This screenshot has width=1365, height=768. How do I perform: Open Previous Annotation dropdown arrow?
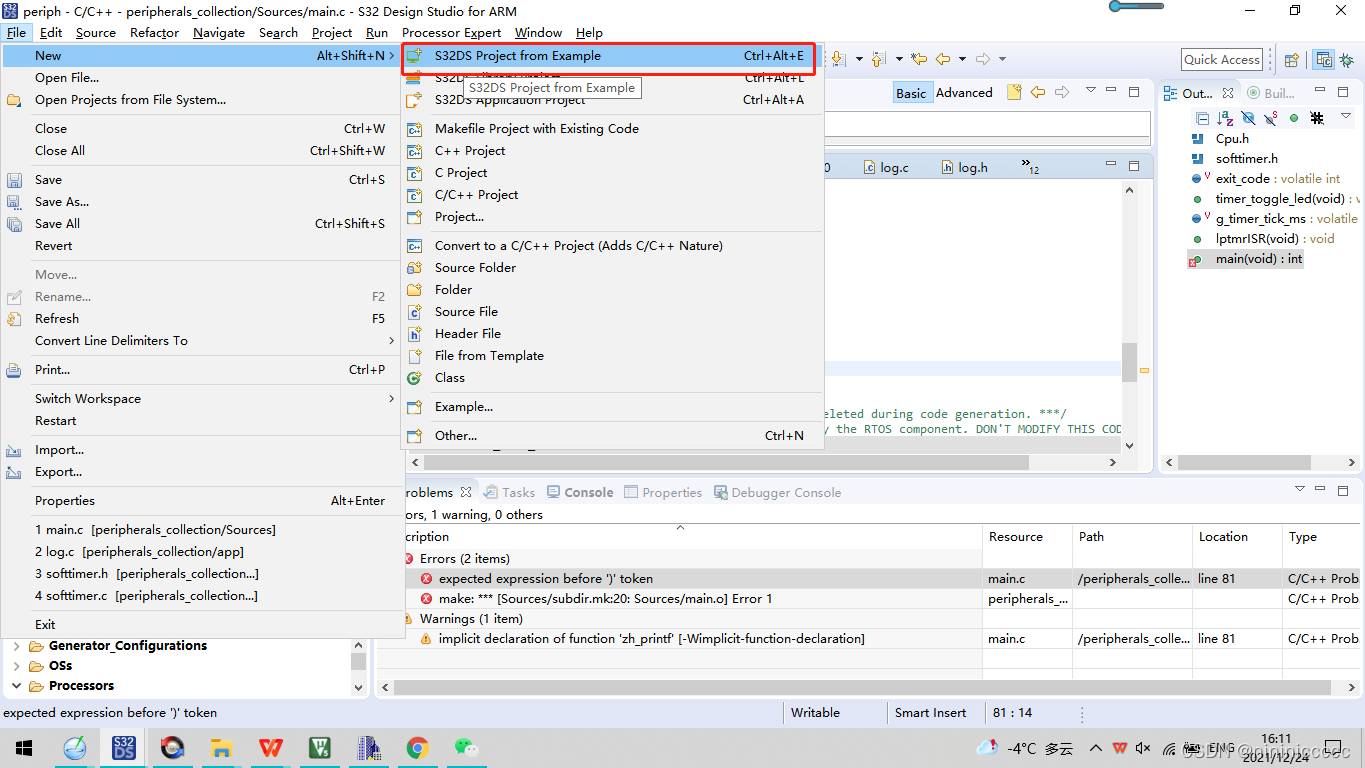[x=899, y=59]
